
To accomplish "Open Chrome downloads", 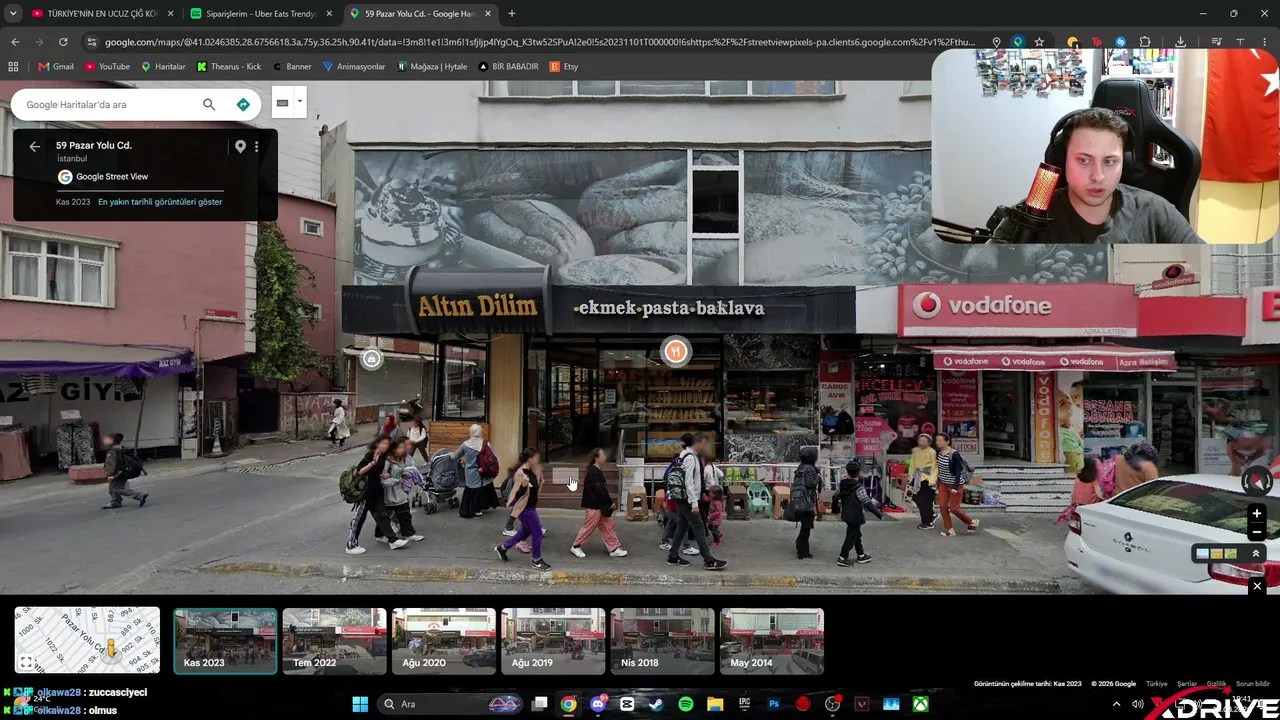I will click(1181, 42).
